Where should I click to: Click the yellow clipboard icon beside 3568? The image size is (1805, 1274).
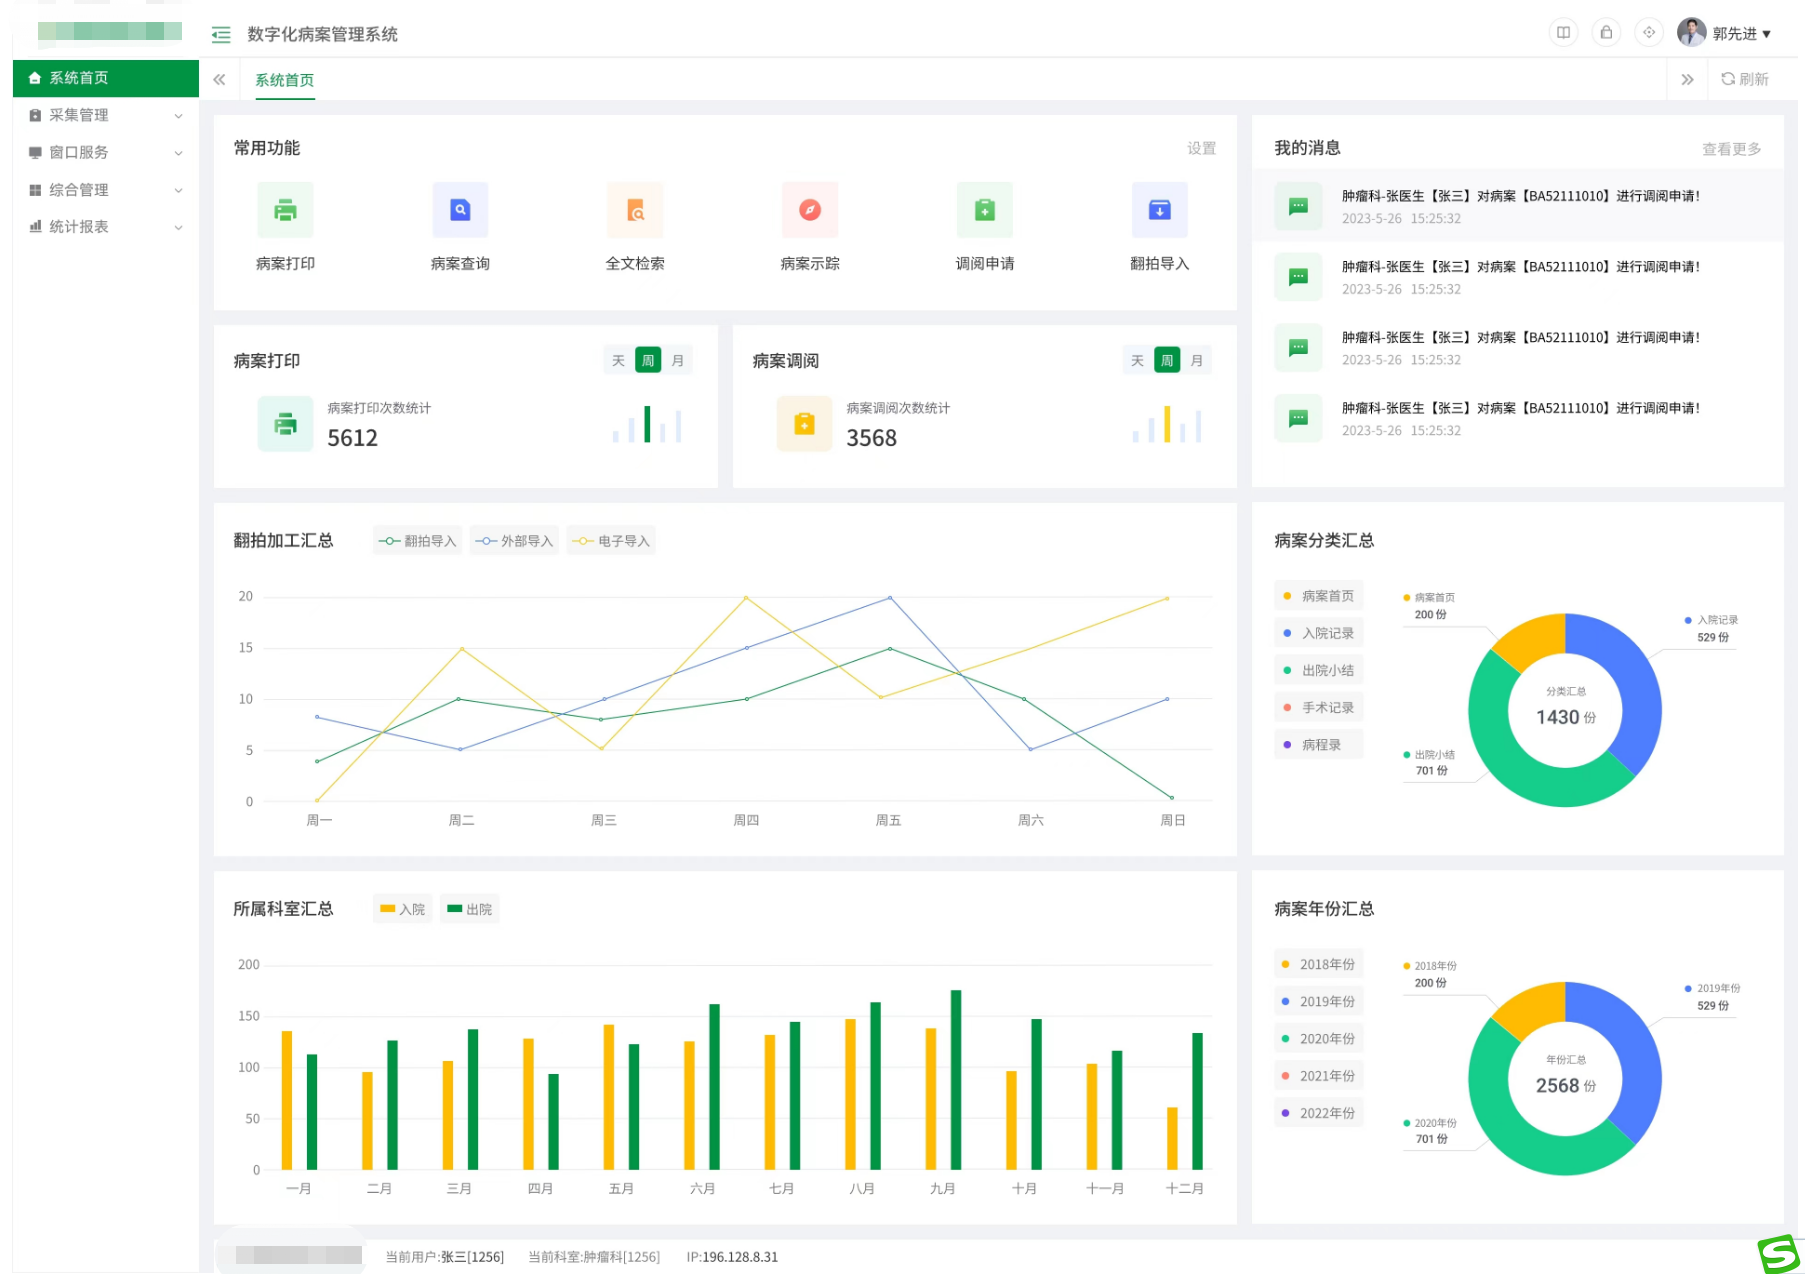coord(804,424)
